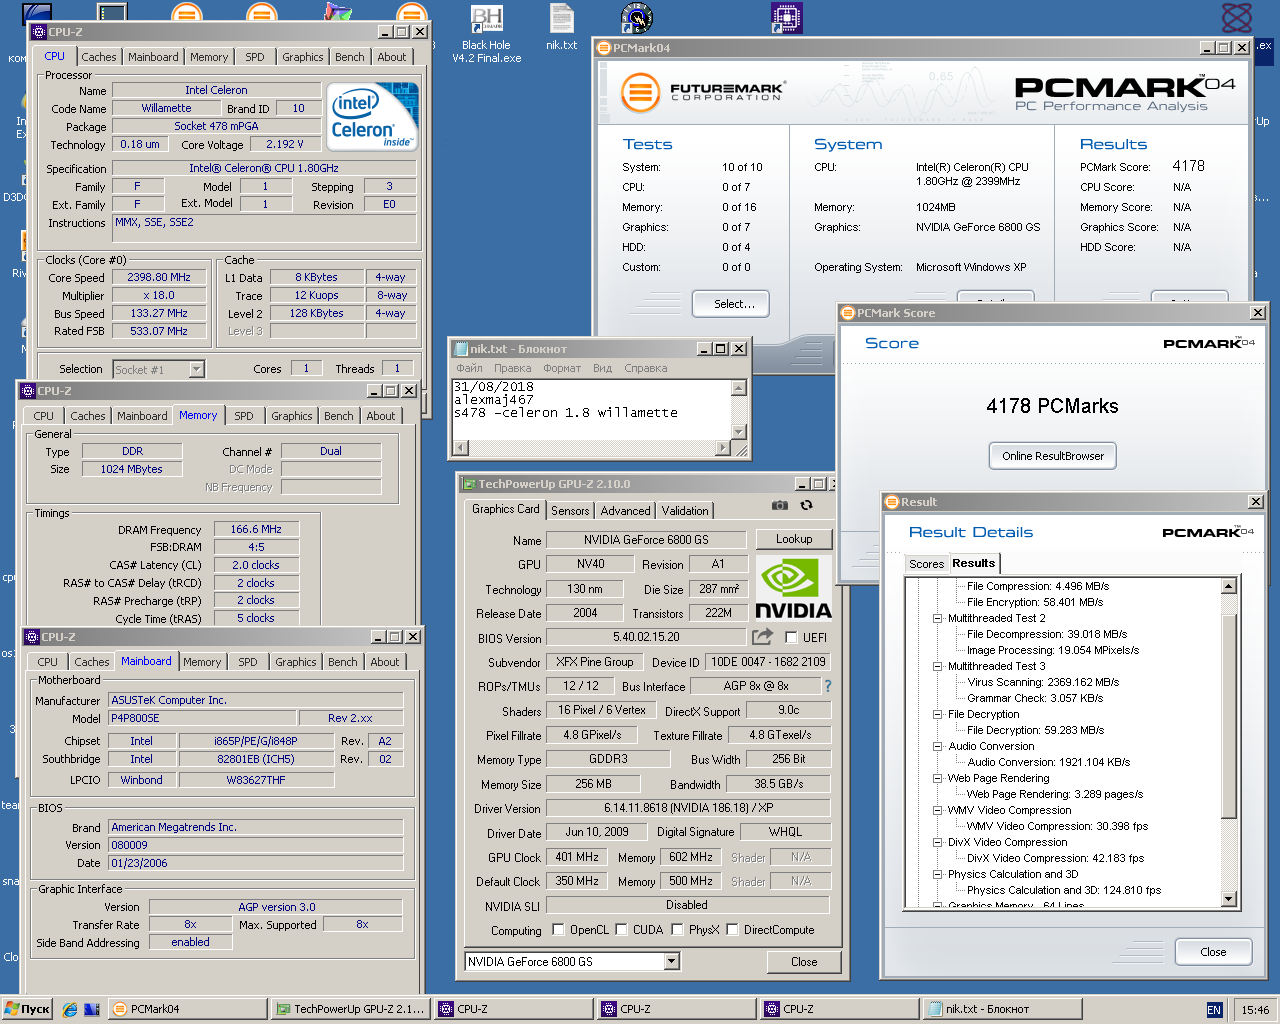Click the EN language indicator in tray
Screen dimensions: 1280x1024
1214,1010
